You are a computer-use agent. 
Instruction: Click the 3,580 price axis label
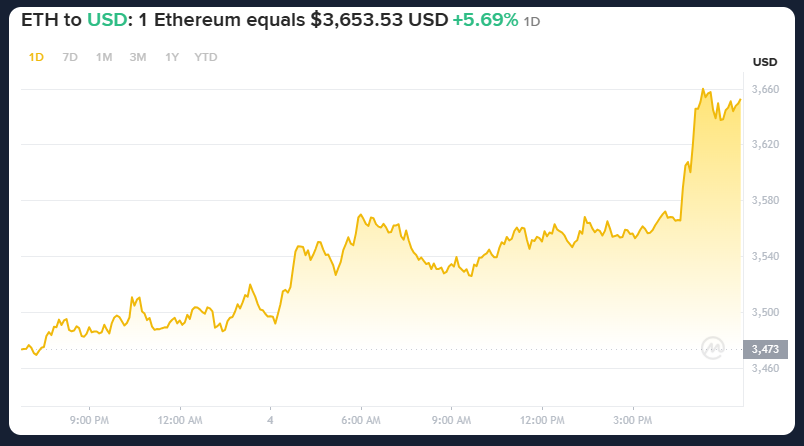point(765,201)
